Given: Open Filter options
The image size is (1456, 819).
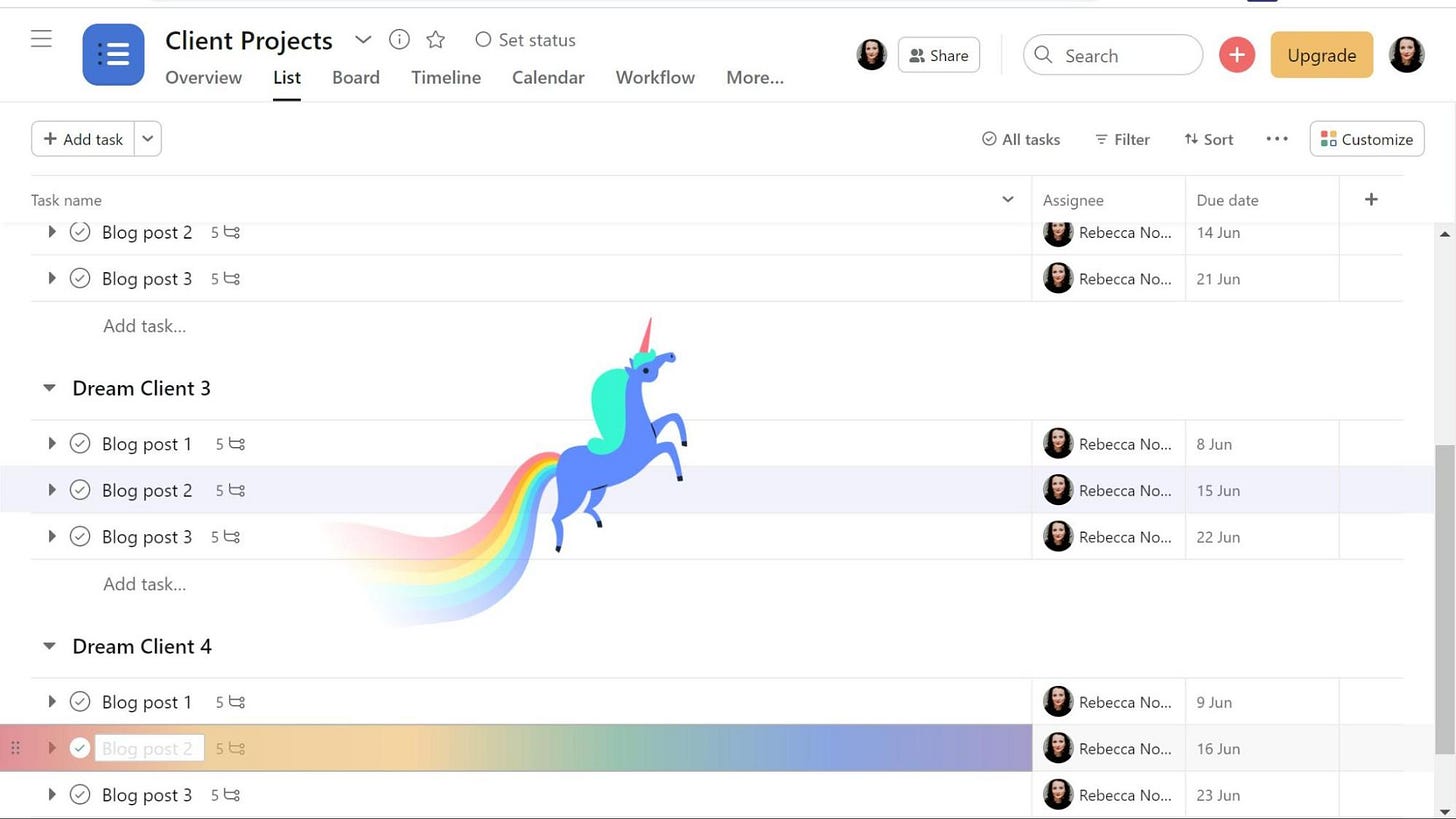Looking at the screenshot, I should point(1121,139).
